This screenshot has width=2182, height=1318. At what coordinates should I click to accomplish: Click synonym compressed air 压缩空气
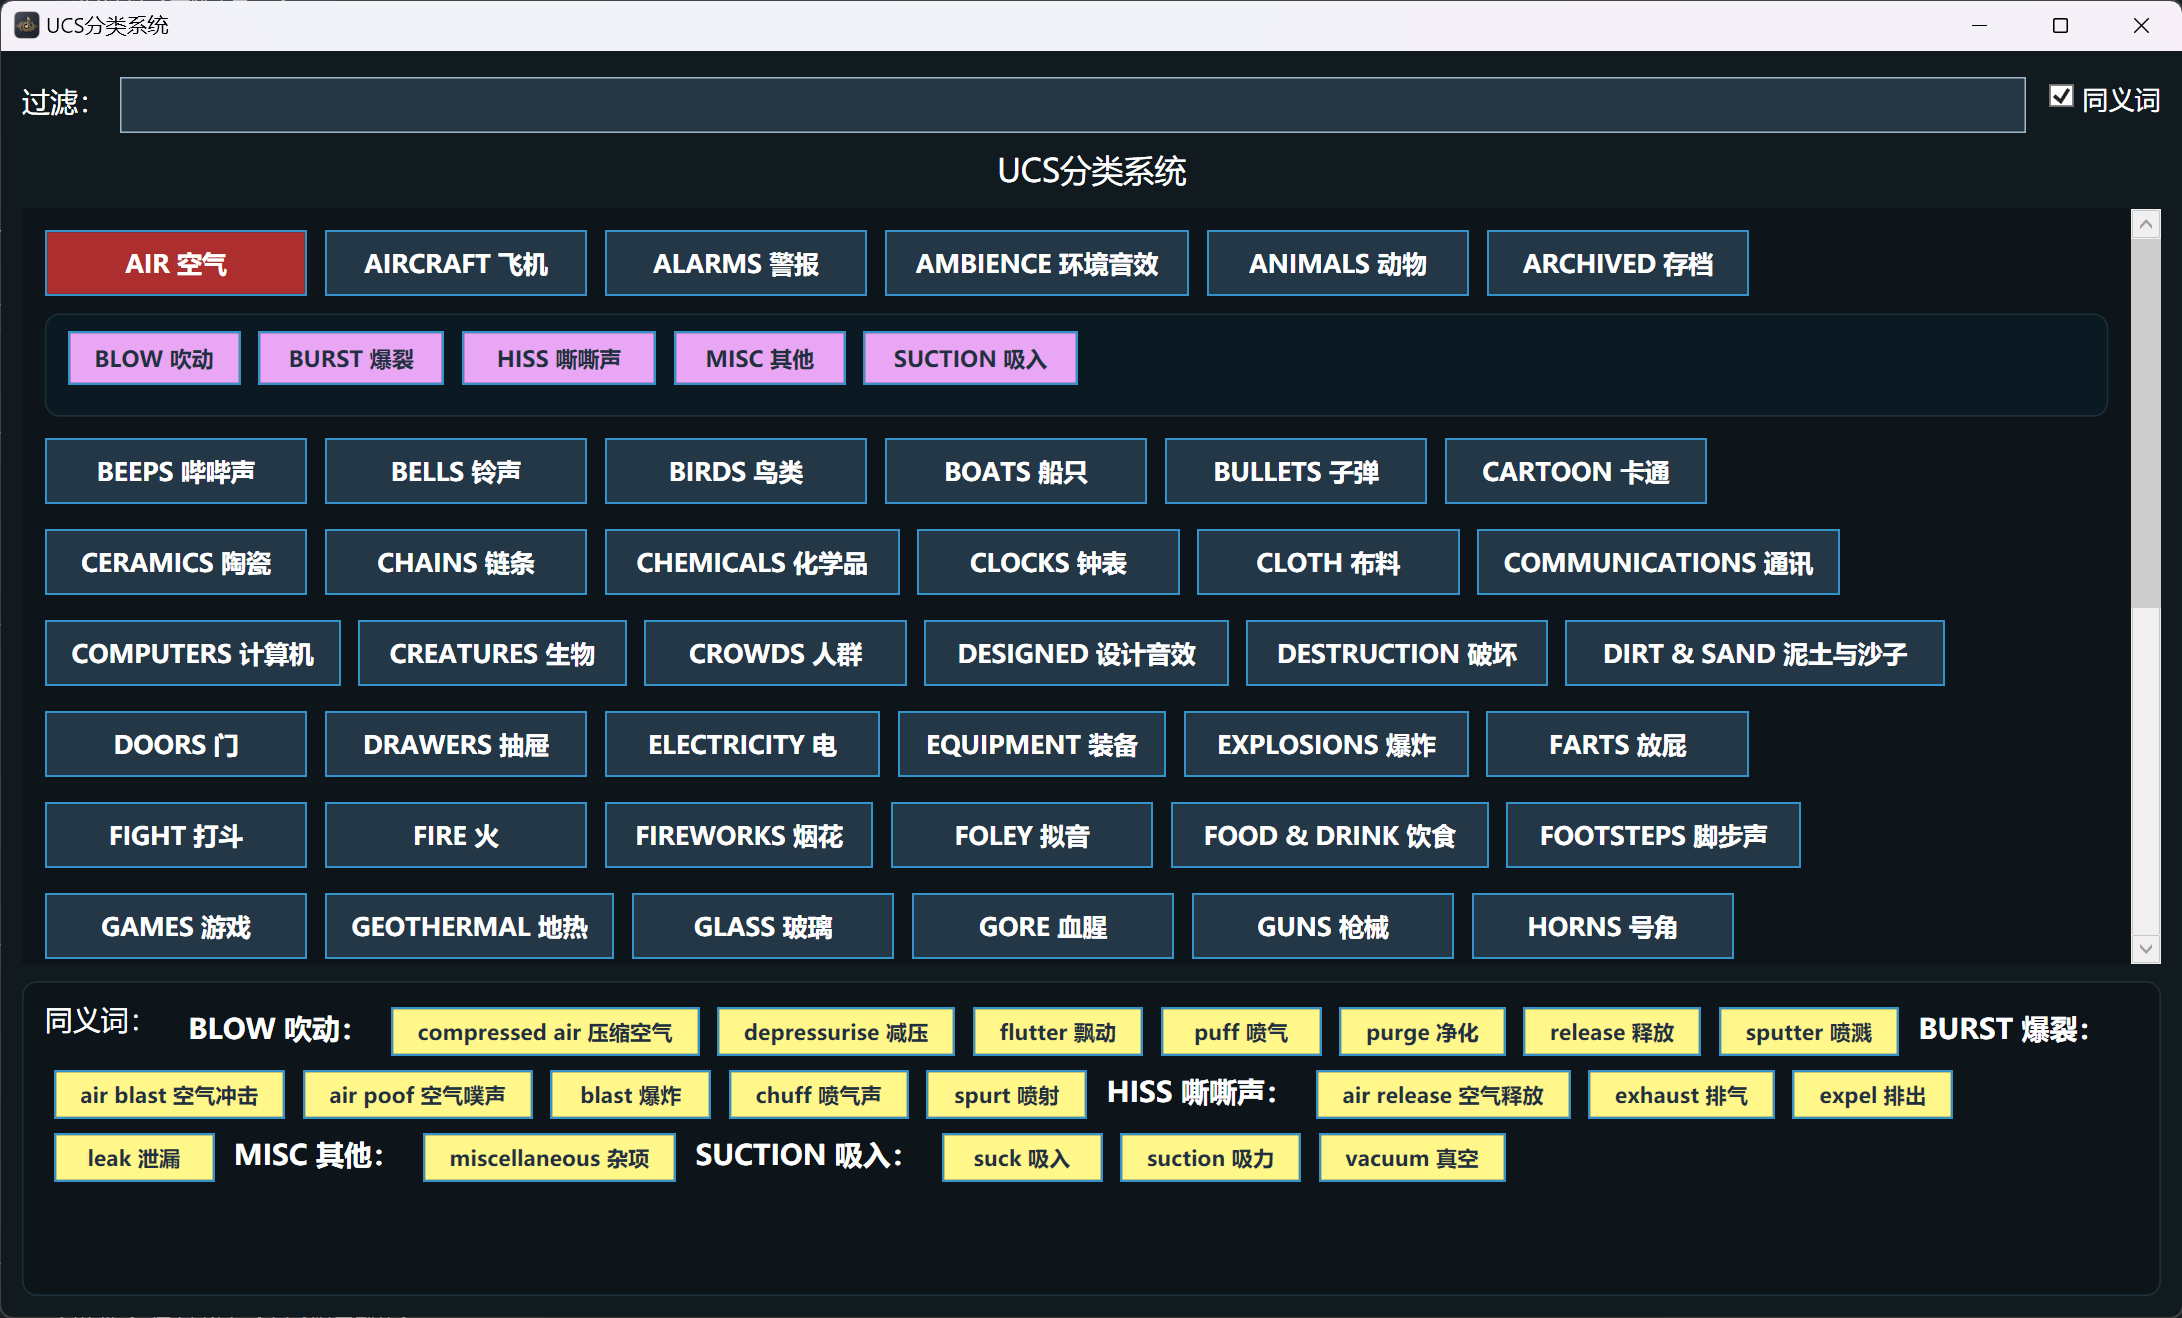tap(545, 1031)
